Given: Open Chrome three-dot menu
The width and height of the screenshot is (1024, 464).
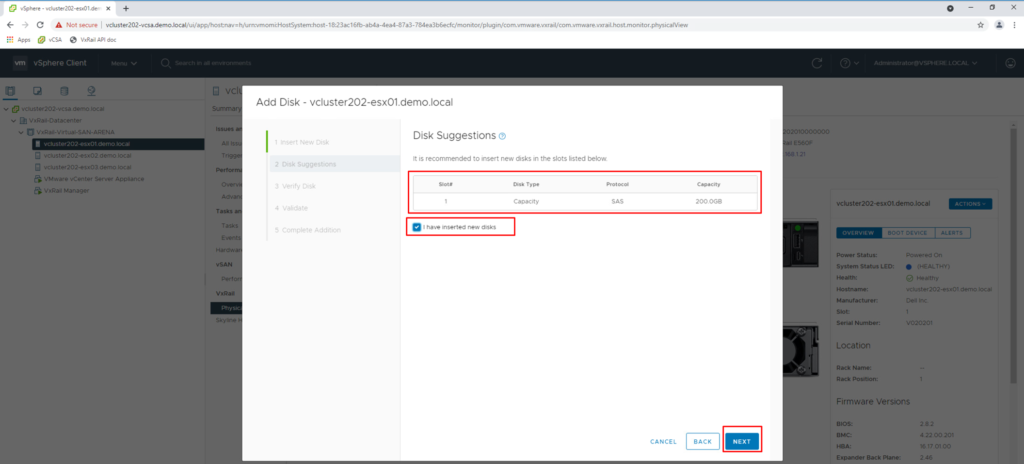Looking at the screenshot, I should (x=1016, y=25).
